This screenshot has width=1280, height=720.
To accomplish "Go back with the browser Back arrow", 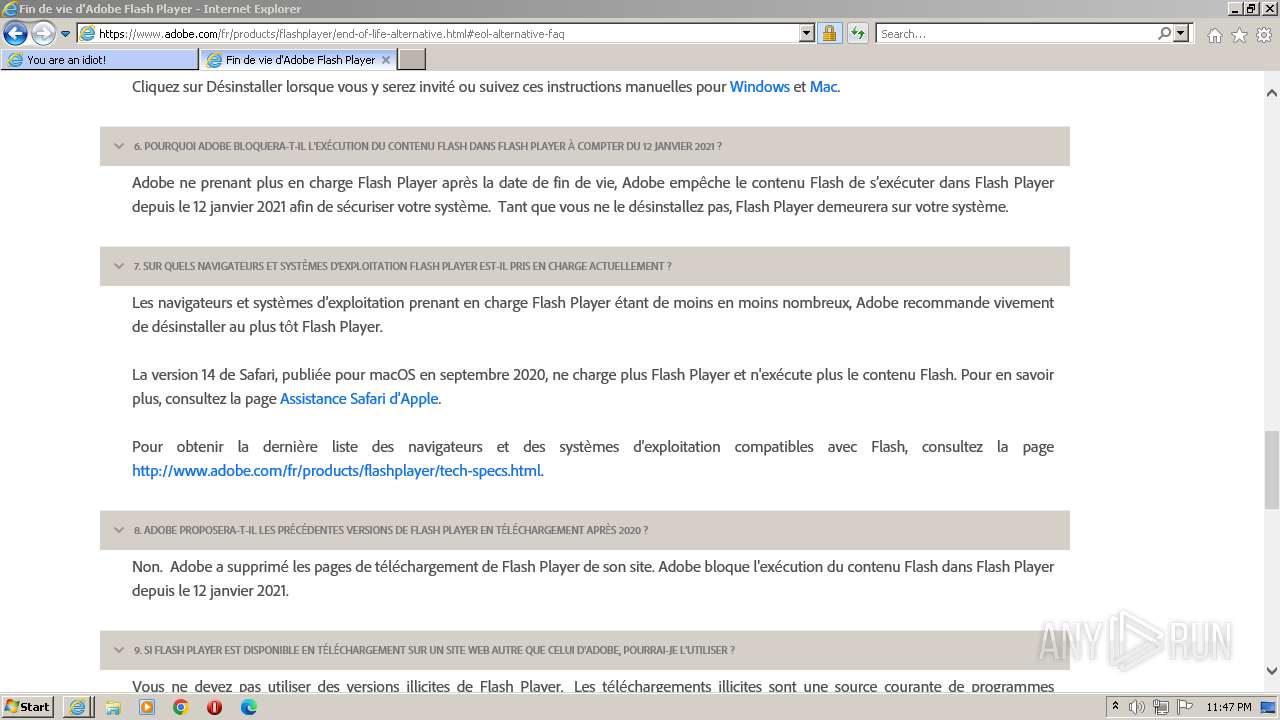I will point(15,33).
